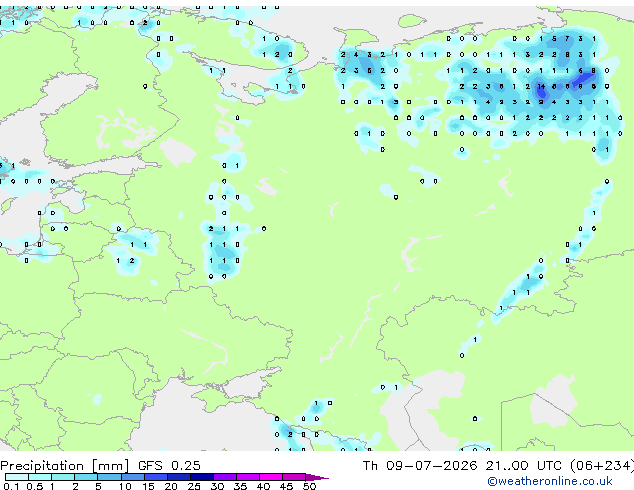This screenshot has width=634, height=490.
Task: Click the 1–2 mm legend swatch
Action: click(x=63, y=477)
